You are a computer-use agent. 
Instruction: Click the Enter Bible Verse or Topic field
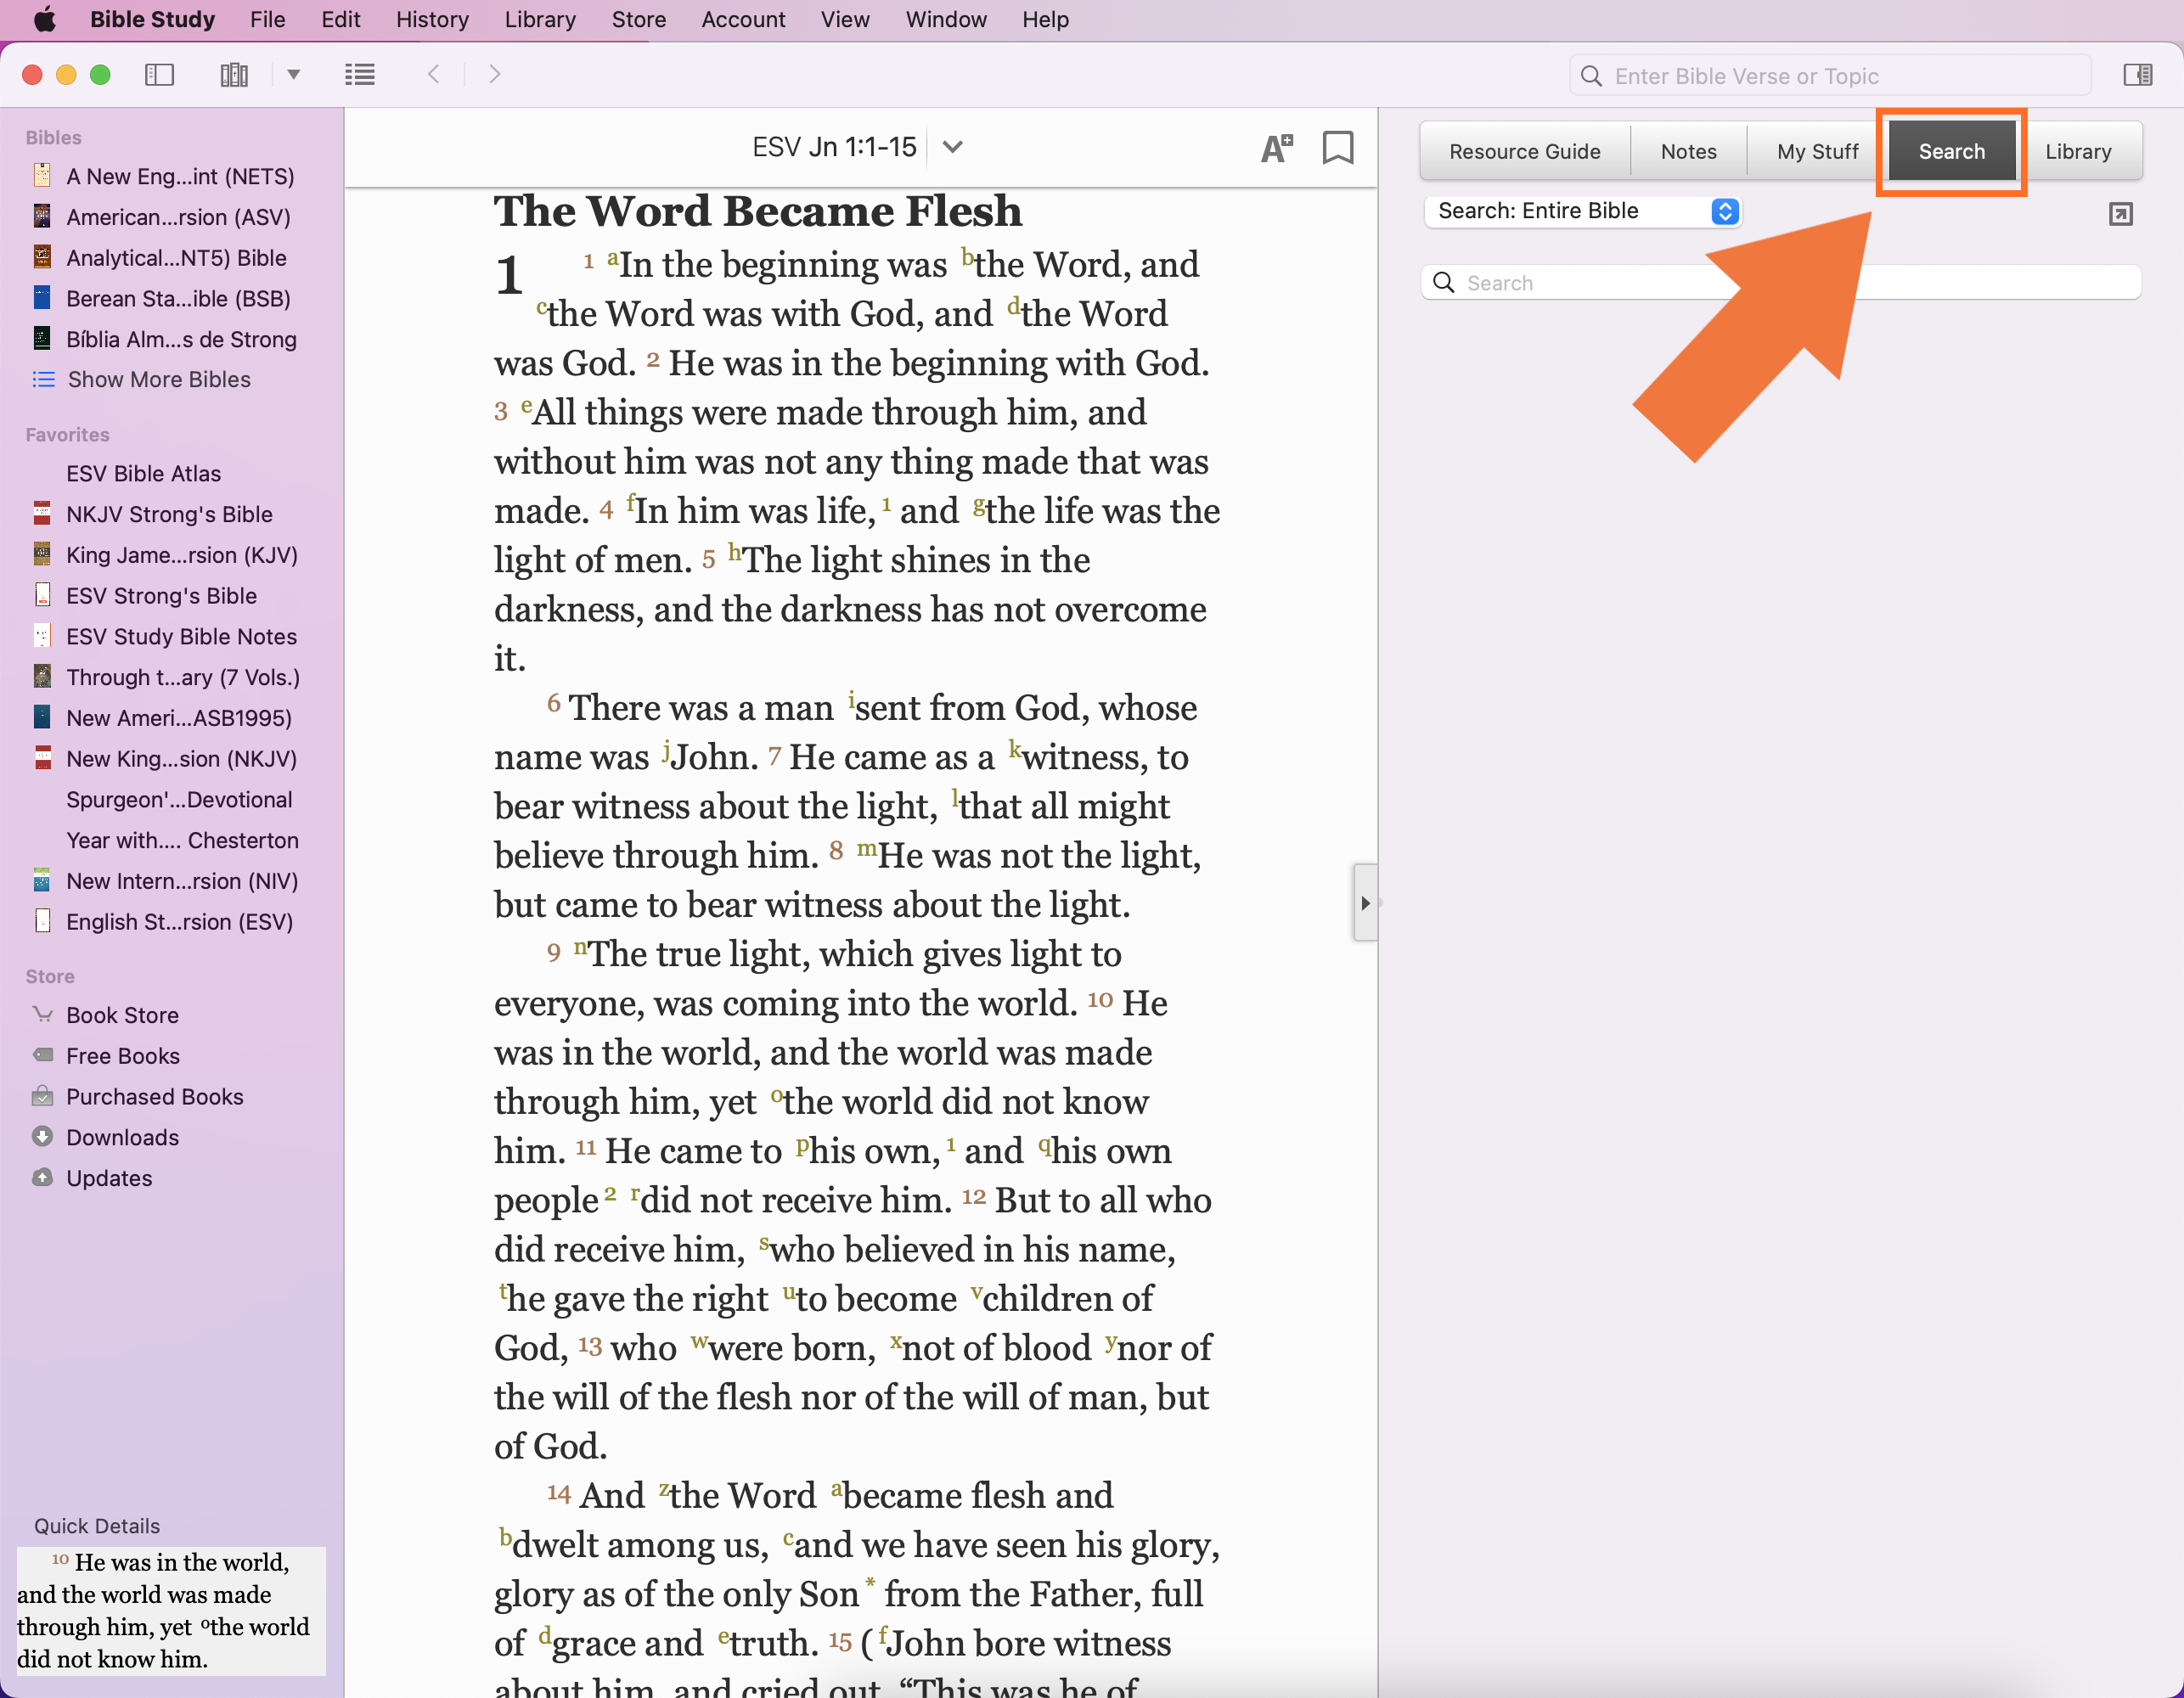pyautogui.click(x=1830, y=76)
